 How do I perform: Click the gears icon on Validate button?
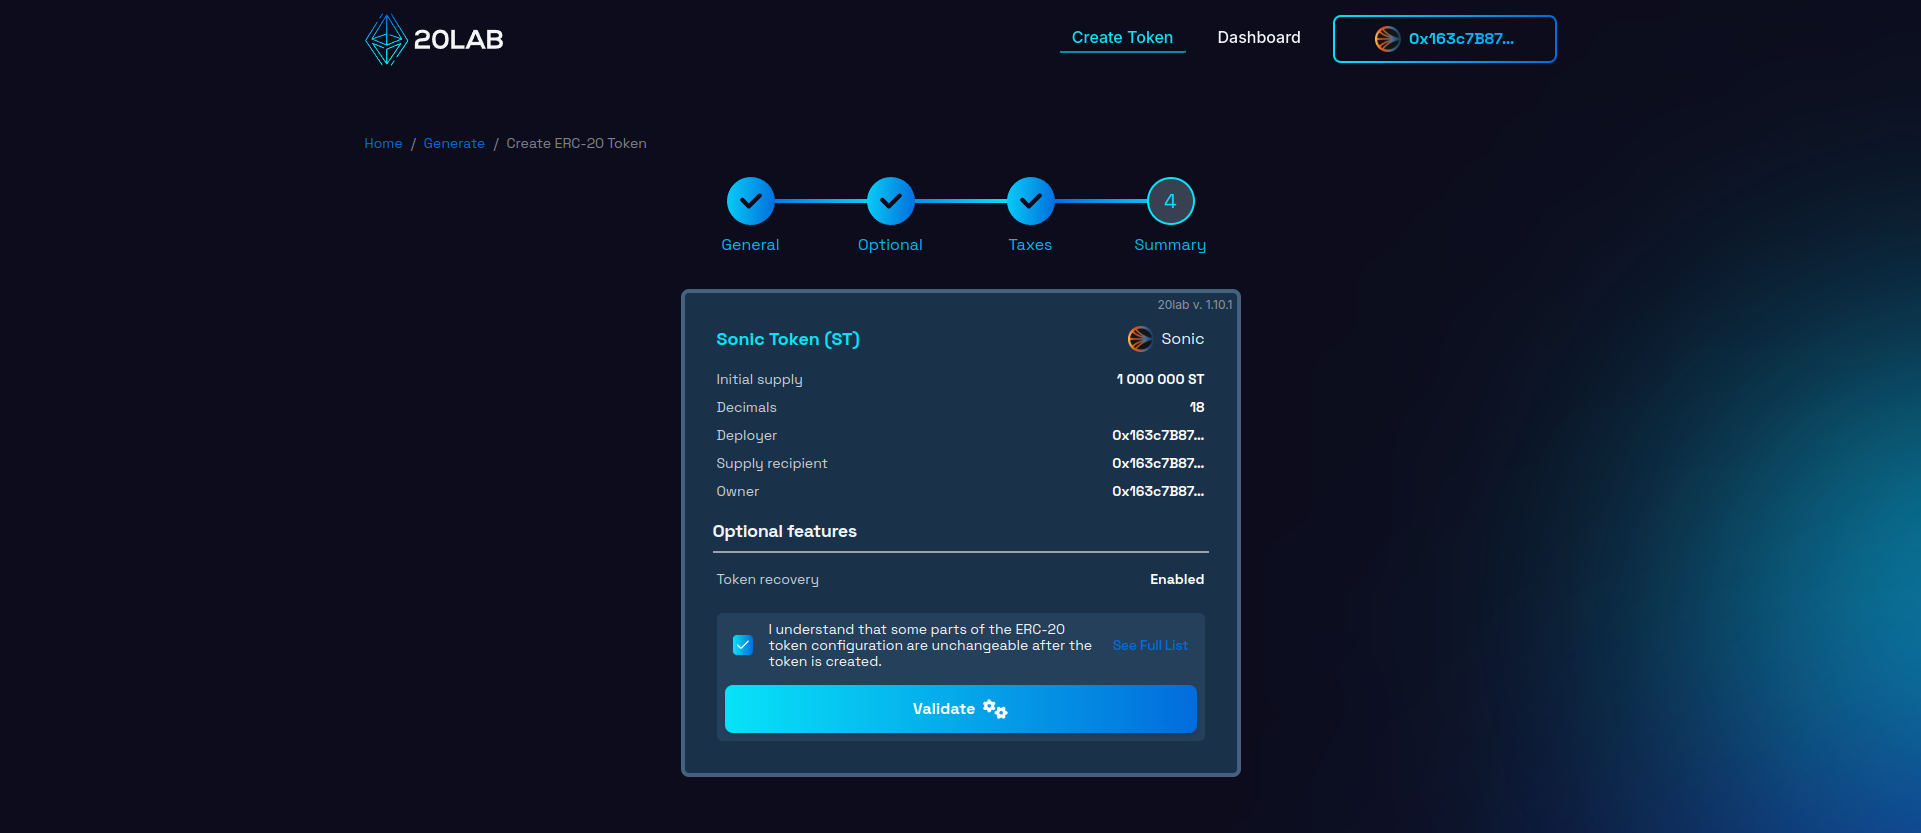tap(995, 709)
